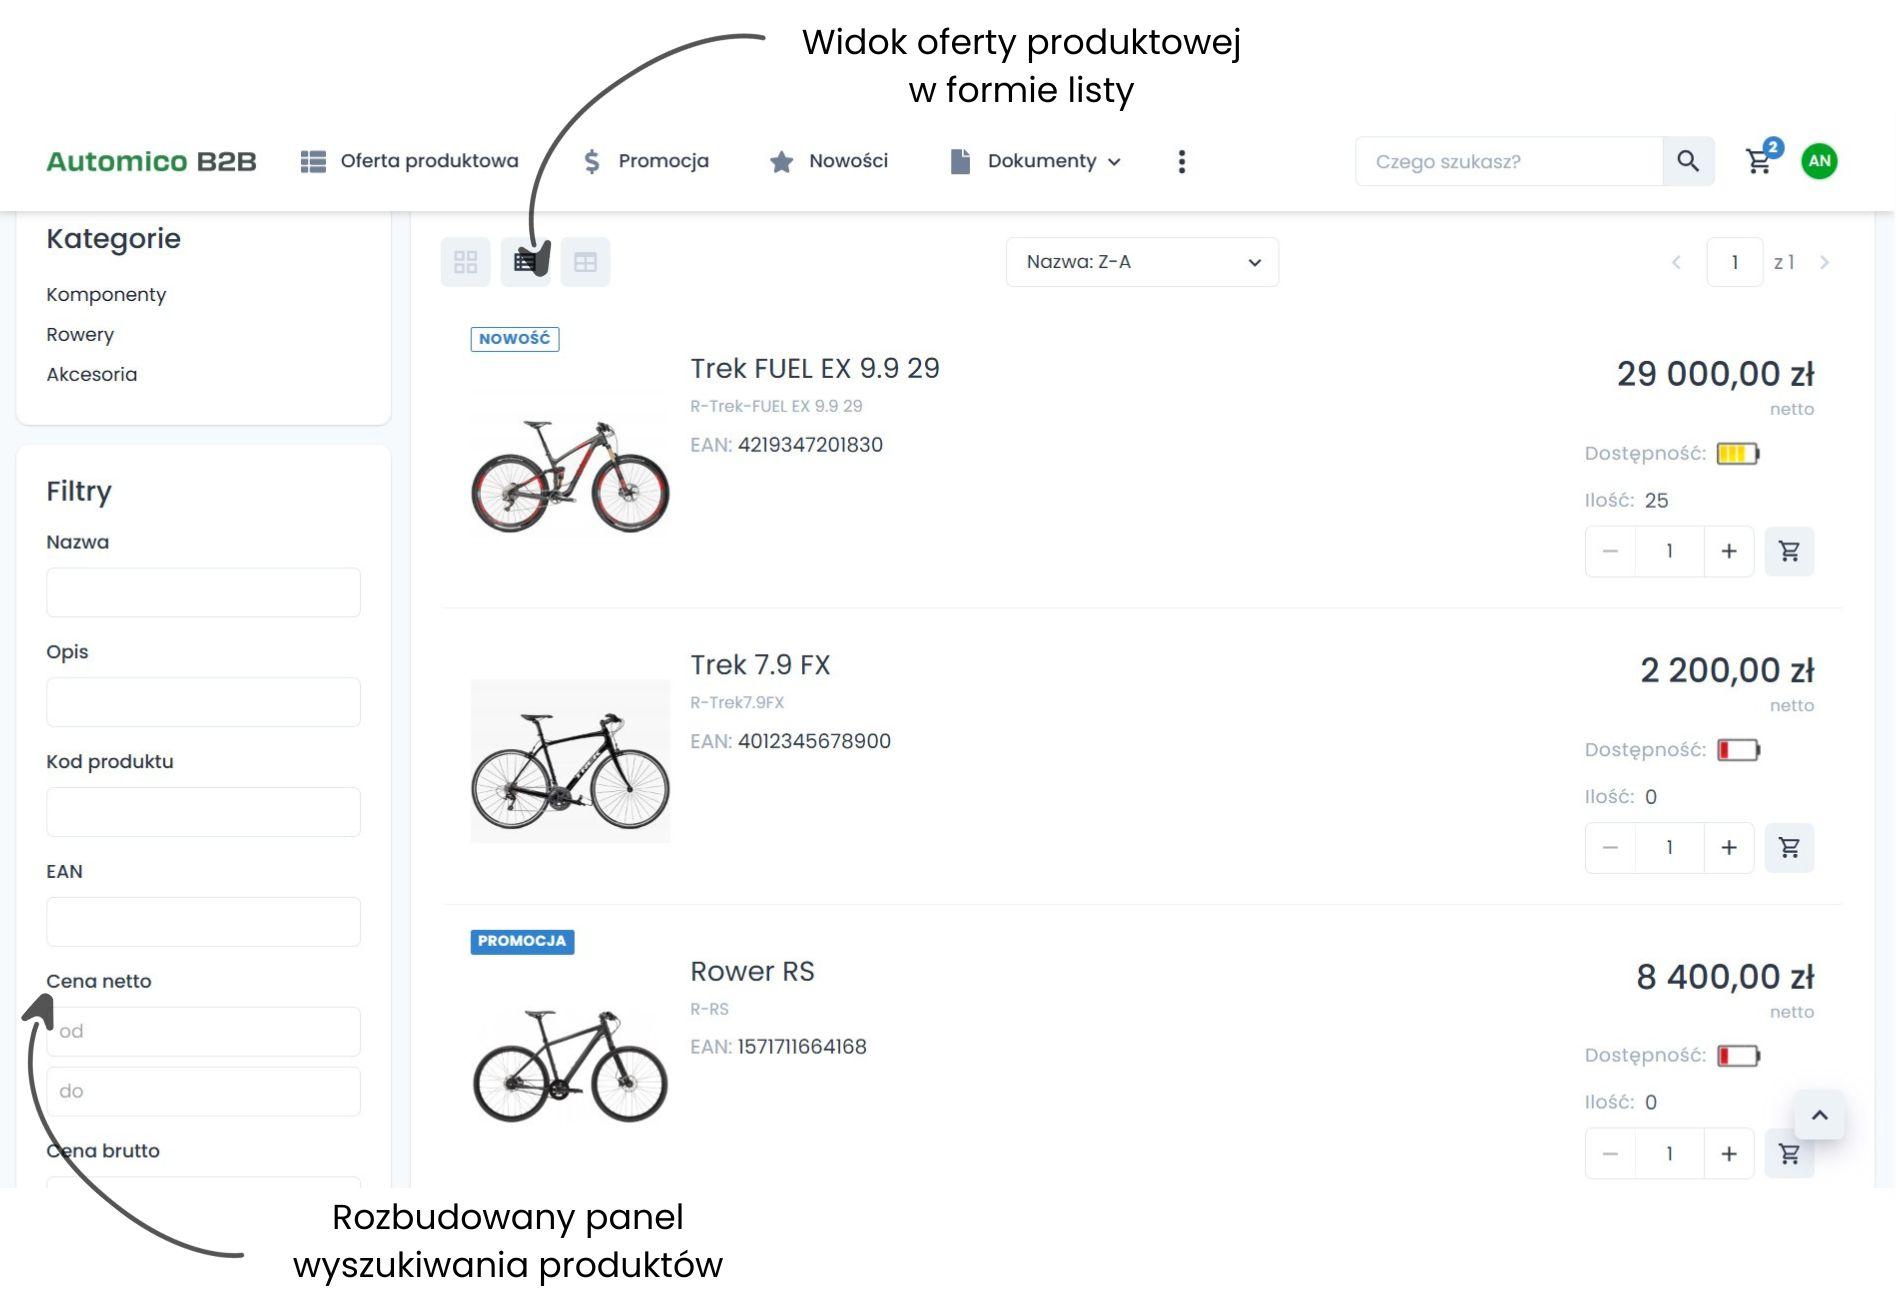Open the AN user avatar menu
Viewport: 1896px width, 1300px height.
coord(1819,161)
